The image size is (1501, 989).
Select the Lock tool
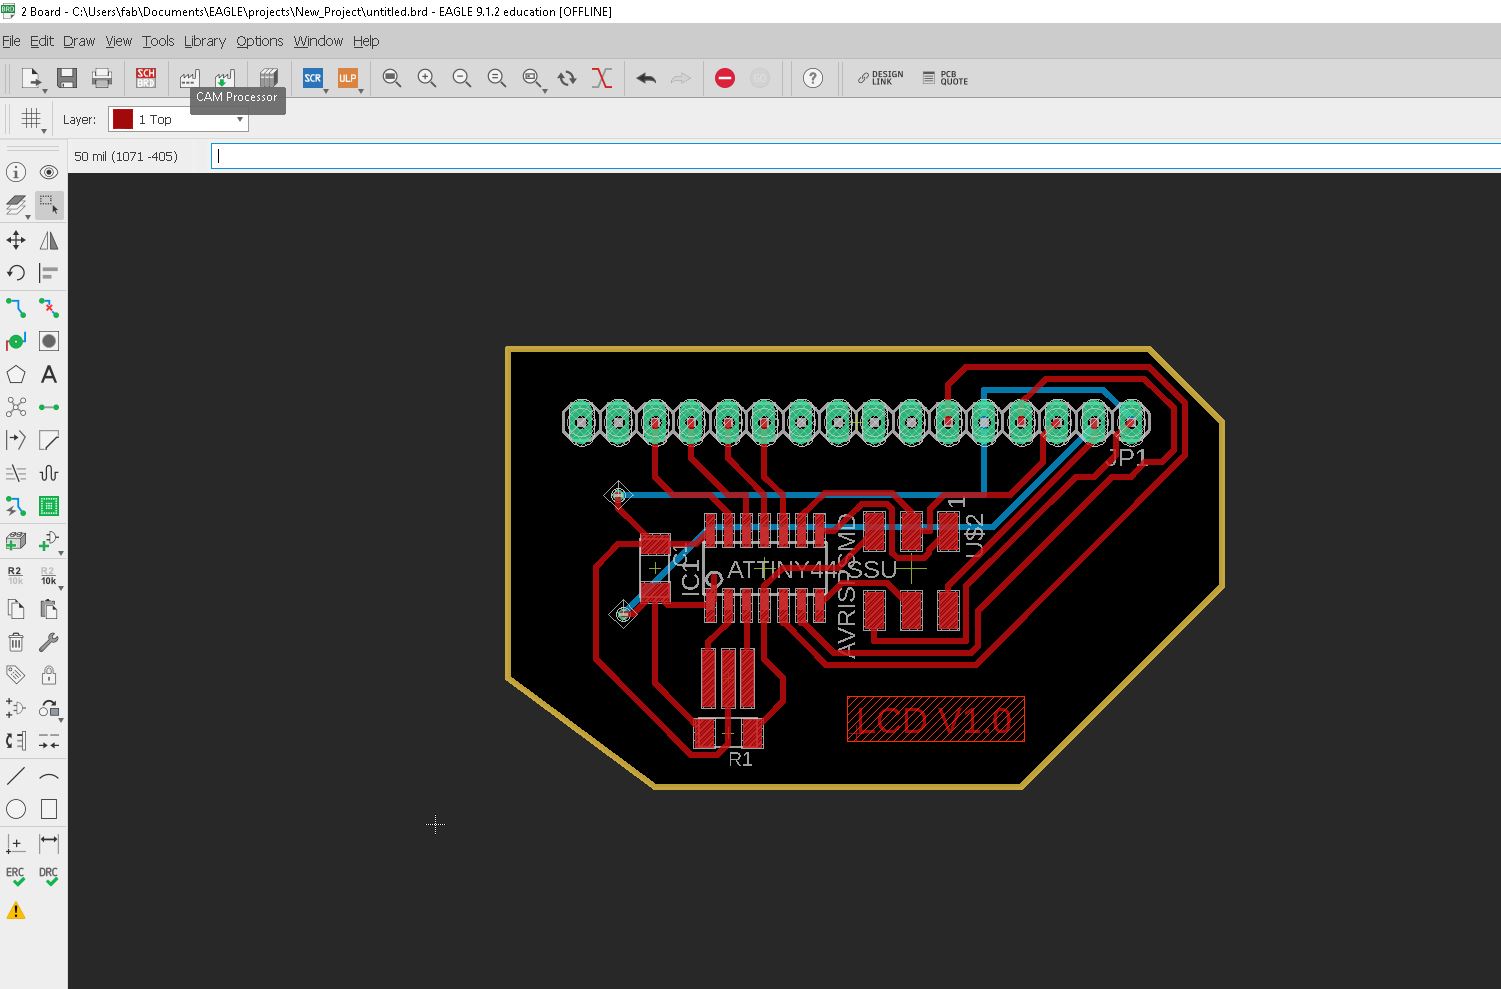(x=49, y=675)
